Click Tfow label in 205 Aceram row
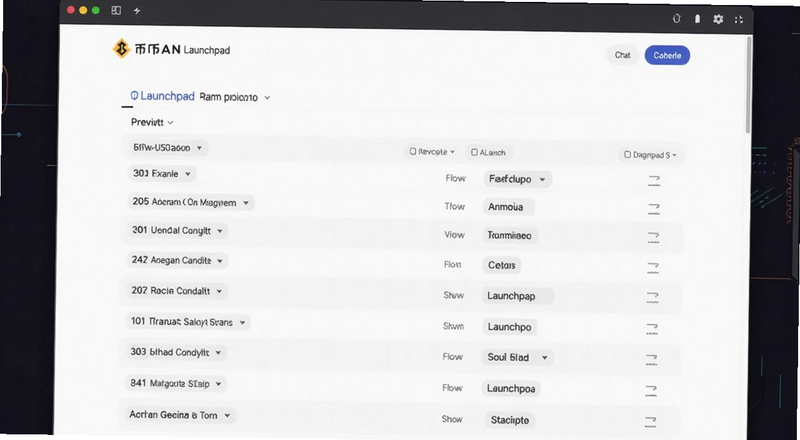 [x=455, y=206]
